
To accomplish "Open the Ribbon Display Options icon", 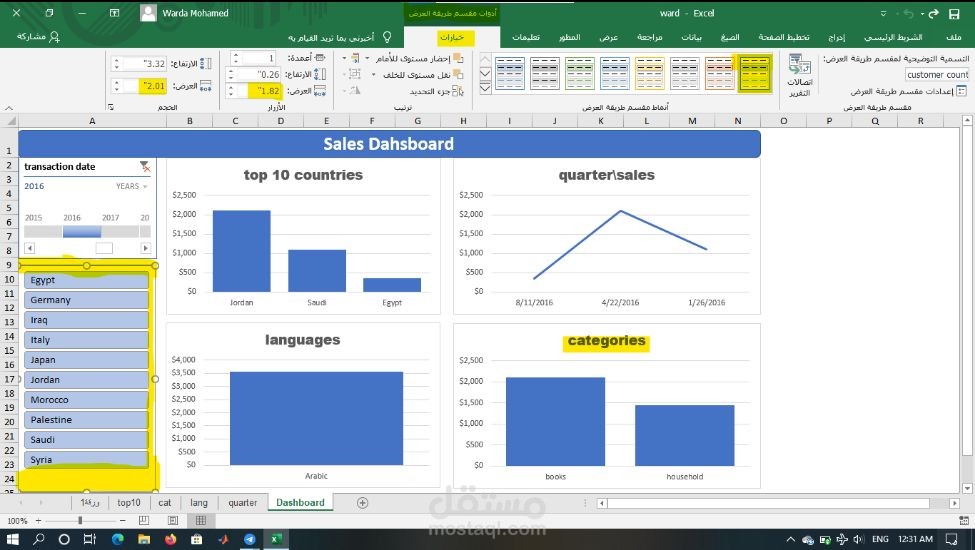I will click(114, 13).
